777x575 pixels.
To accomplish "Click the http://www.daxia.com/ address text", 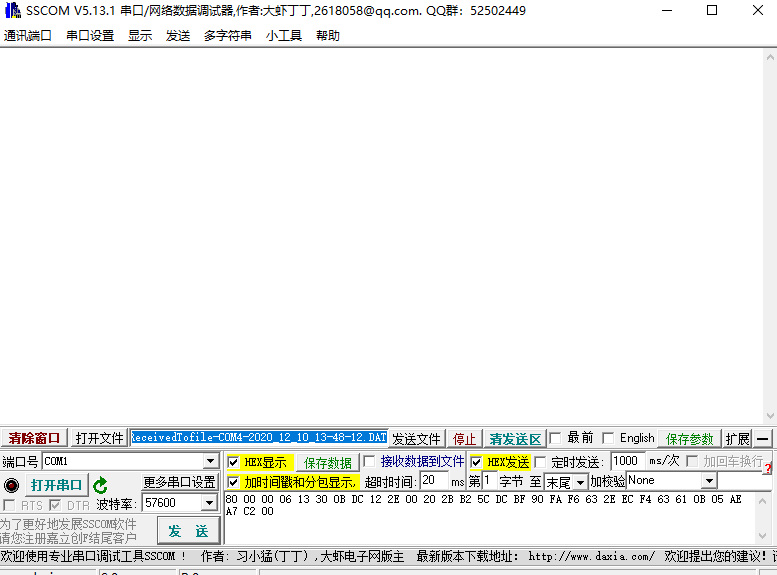I will point(592,557).
